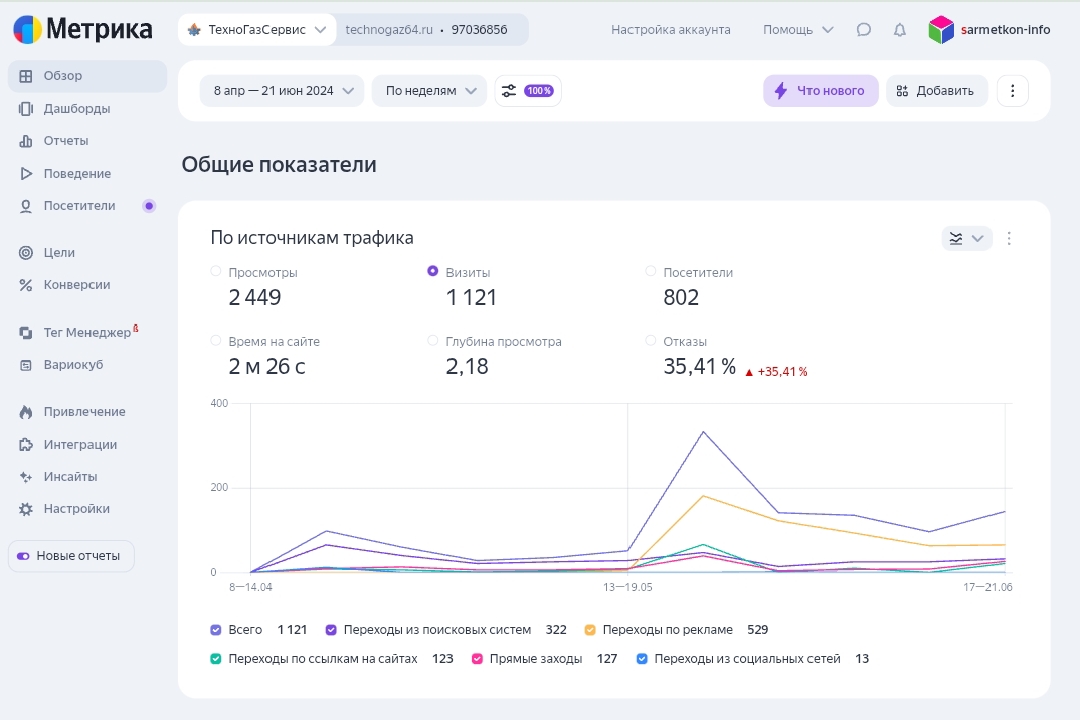Open the three-dot menu beside Добавить

[1012, 91]
